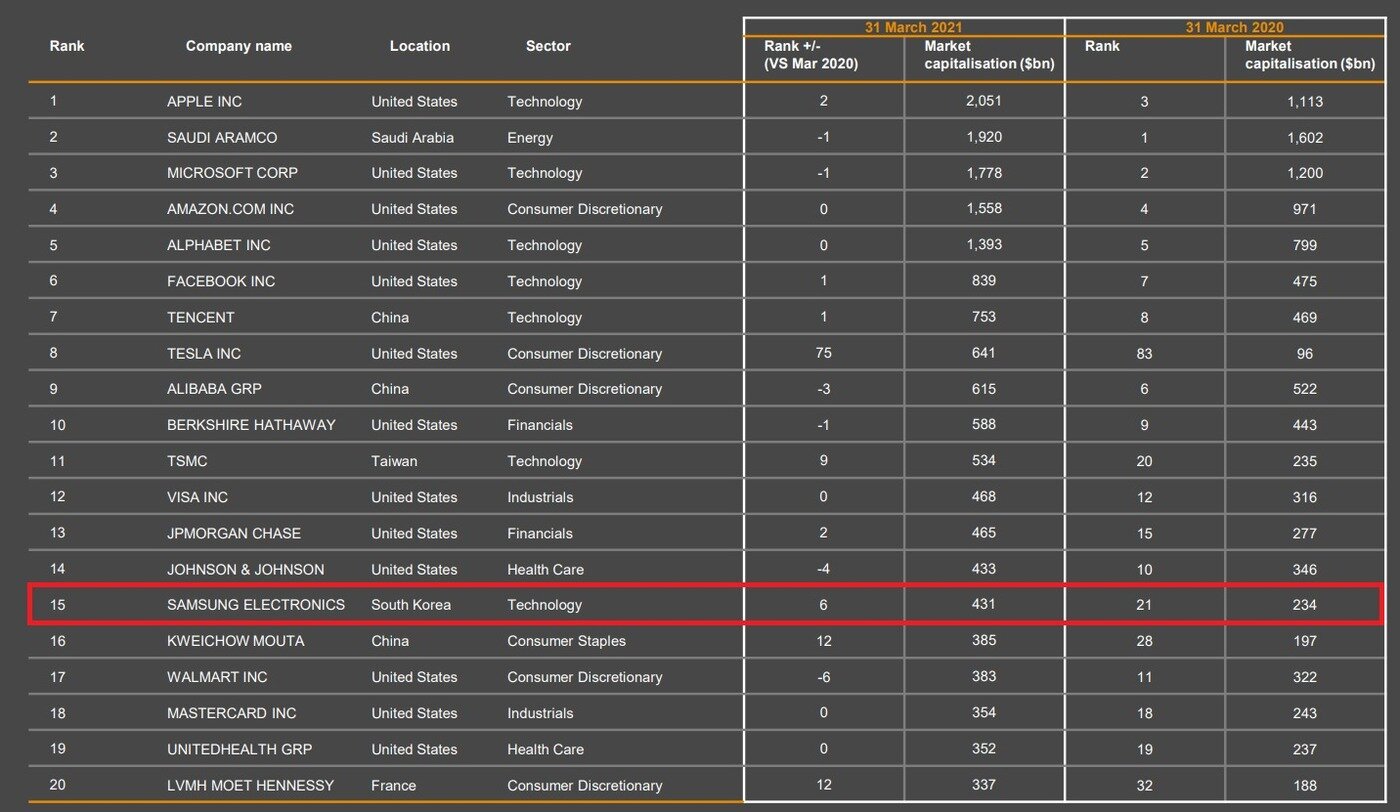Click the Location column header
The image size is (1400, 812).
[419, 46]
